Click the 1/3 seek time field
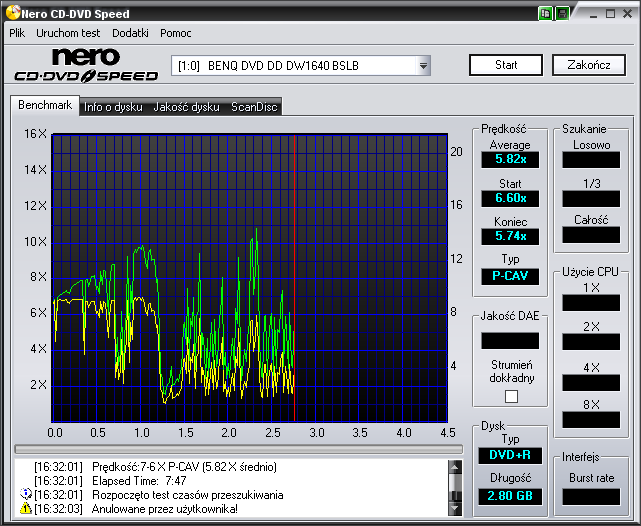The width and height of the screenshot is (641, 526). (591, 199)
